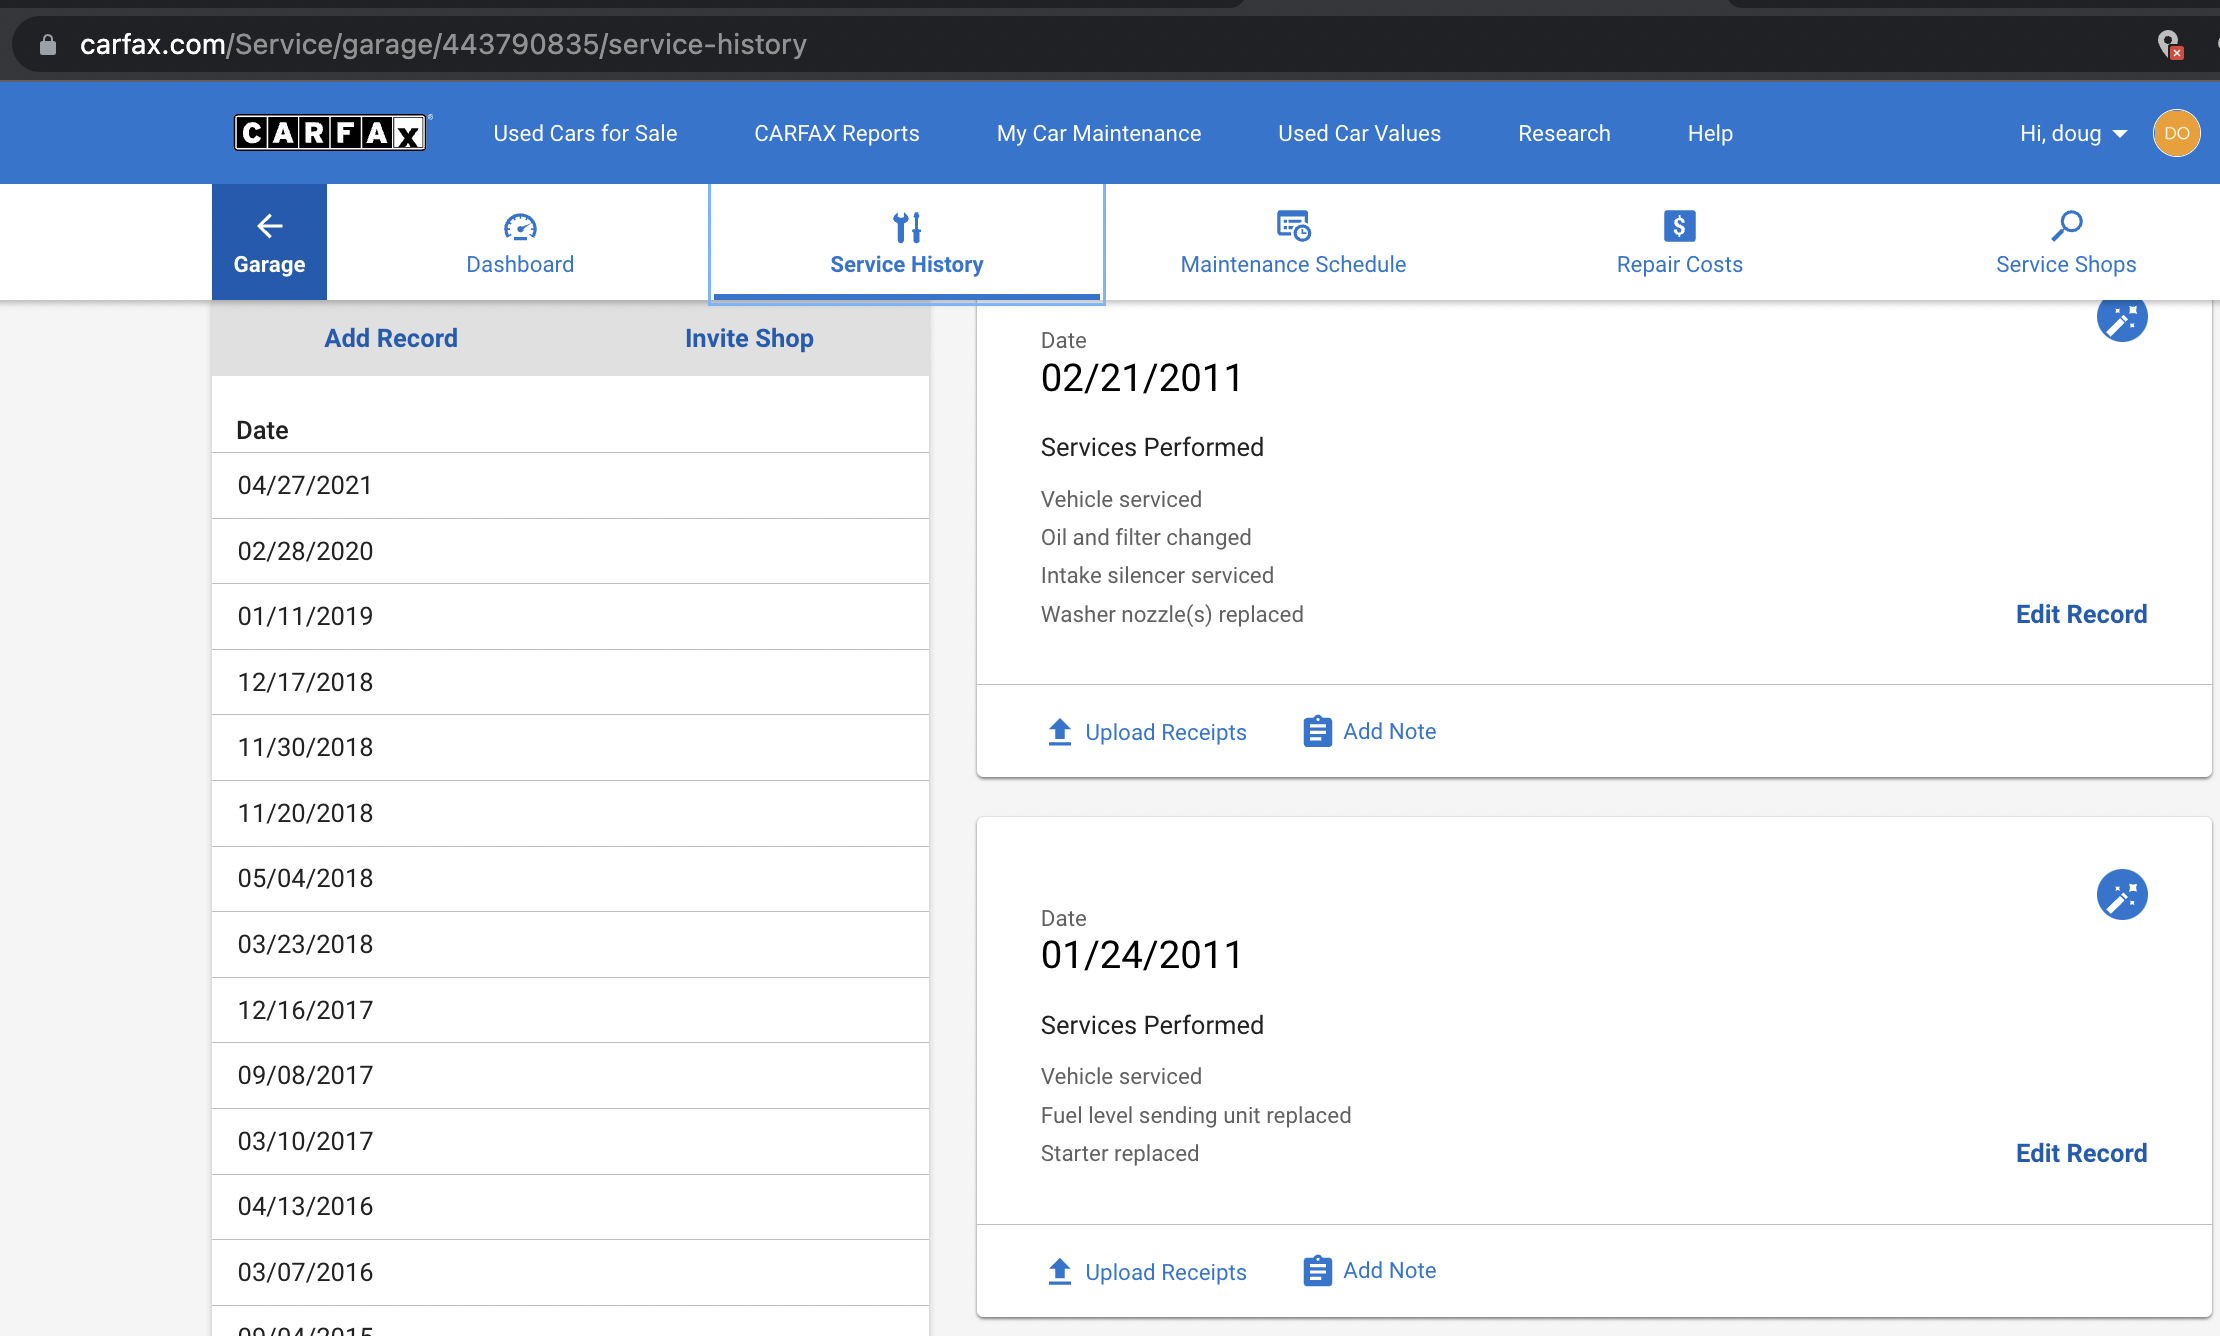Go back to the Garage

coord(269,242)
